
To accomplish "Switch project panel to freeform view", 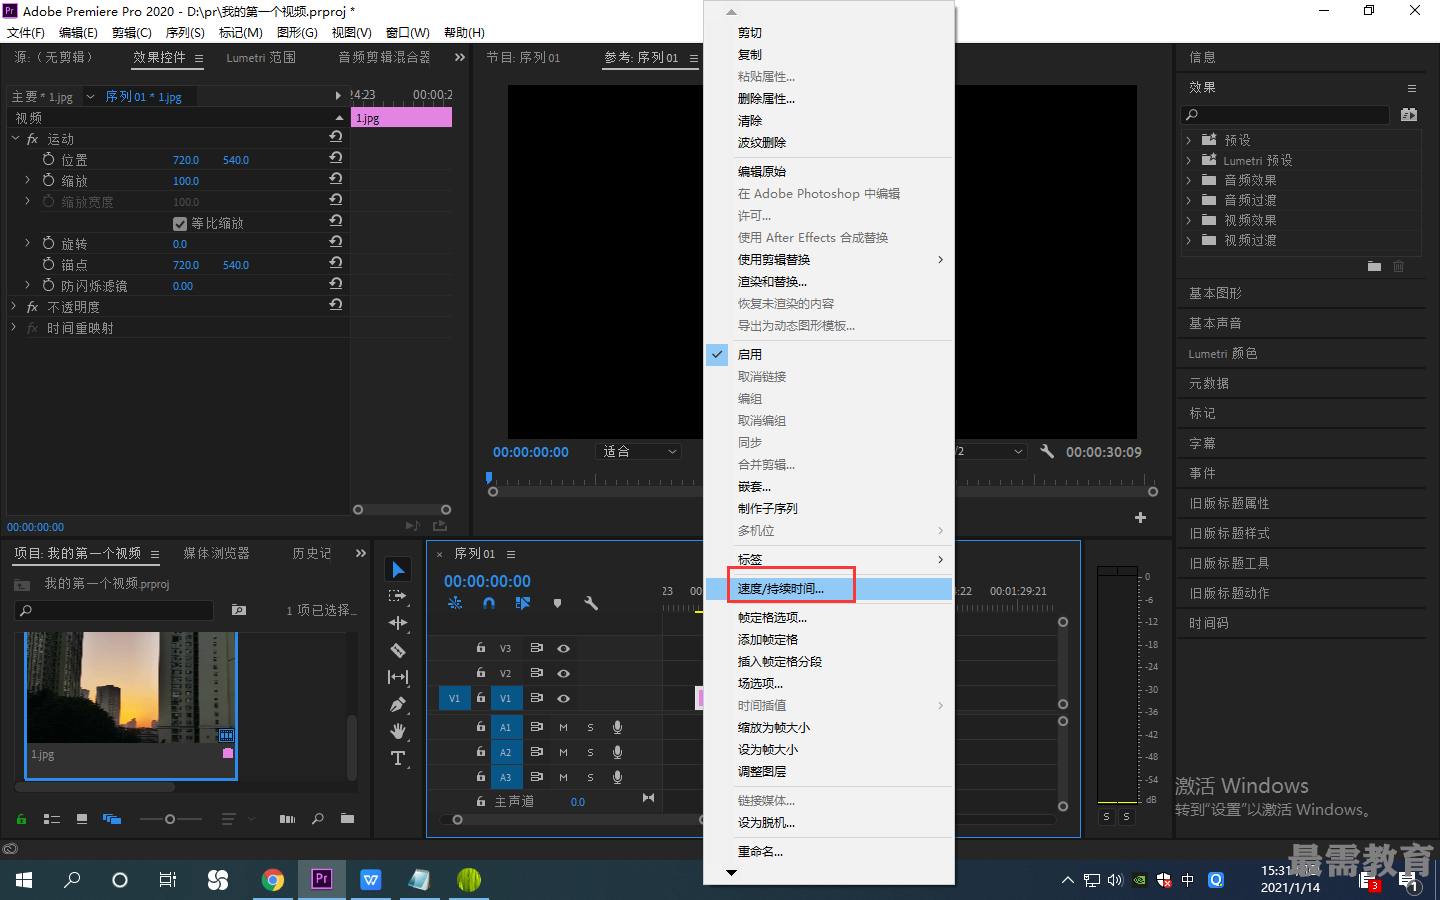I will [x=112, y=819].
